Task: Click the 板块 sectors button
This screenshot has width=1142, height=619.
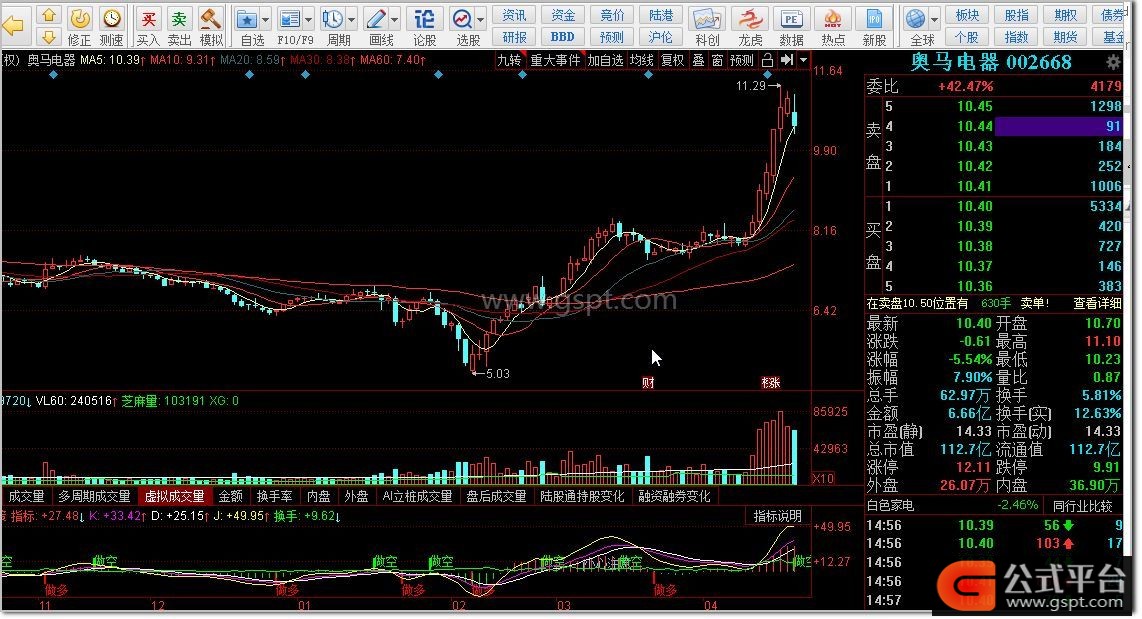Action: point(967,15)
